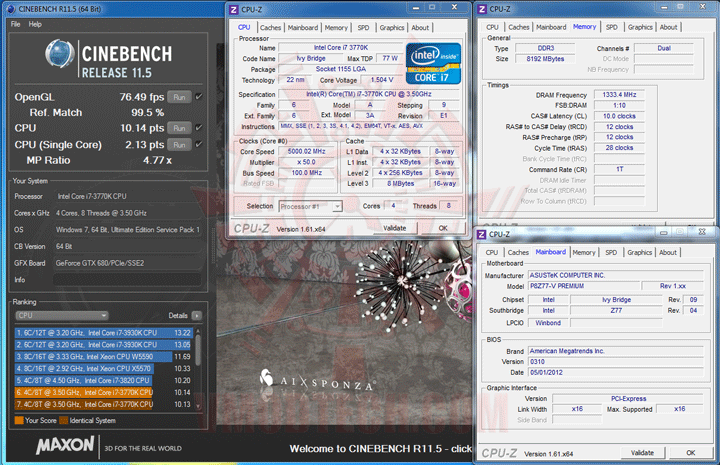The width and height of the screenshot is (720, 465).
Task: Open the Processor #1 selection dropdown
Action: pyautogui.click(x=310, y=207)
